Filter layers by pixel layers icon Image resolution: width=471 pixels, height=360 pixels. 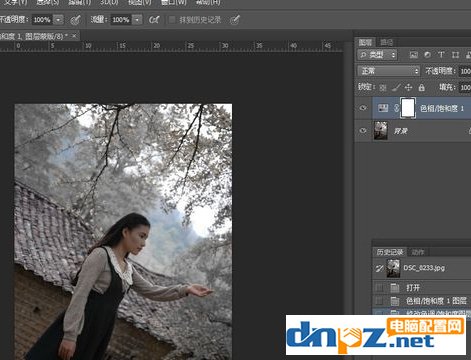coord(414,55)
